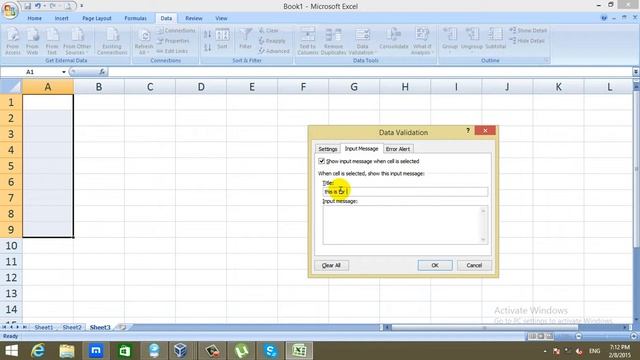Click the Clear All button

click(x=331, y=265)
